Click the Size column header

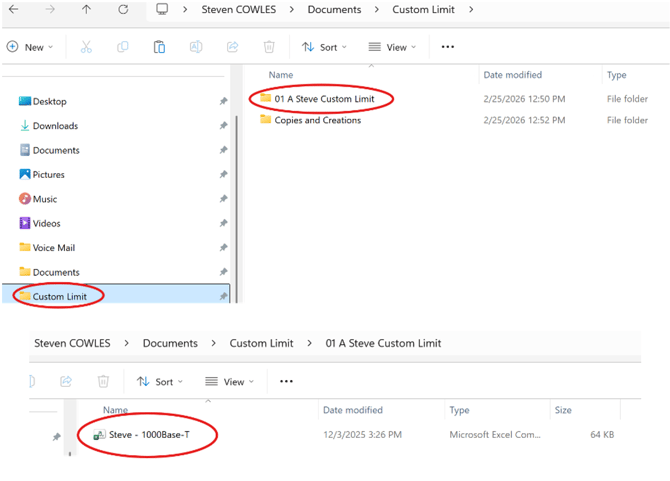[563, 410]
